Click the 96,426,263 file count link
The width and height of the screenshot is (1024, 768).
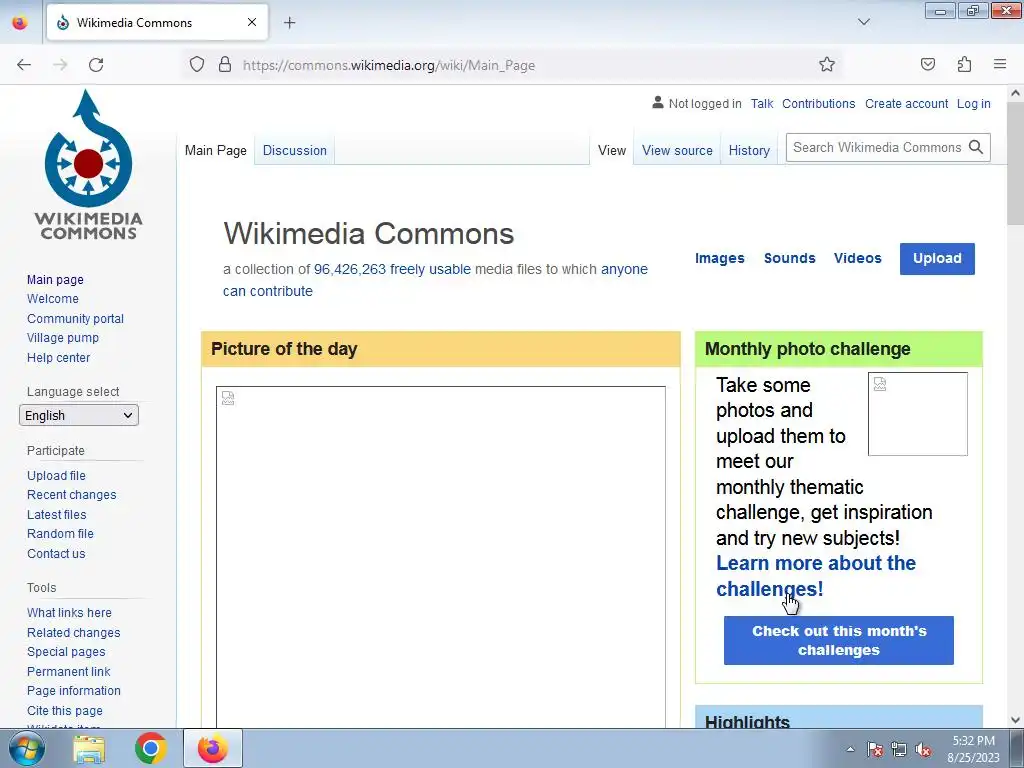(350, 269)
